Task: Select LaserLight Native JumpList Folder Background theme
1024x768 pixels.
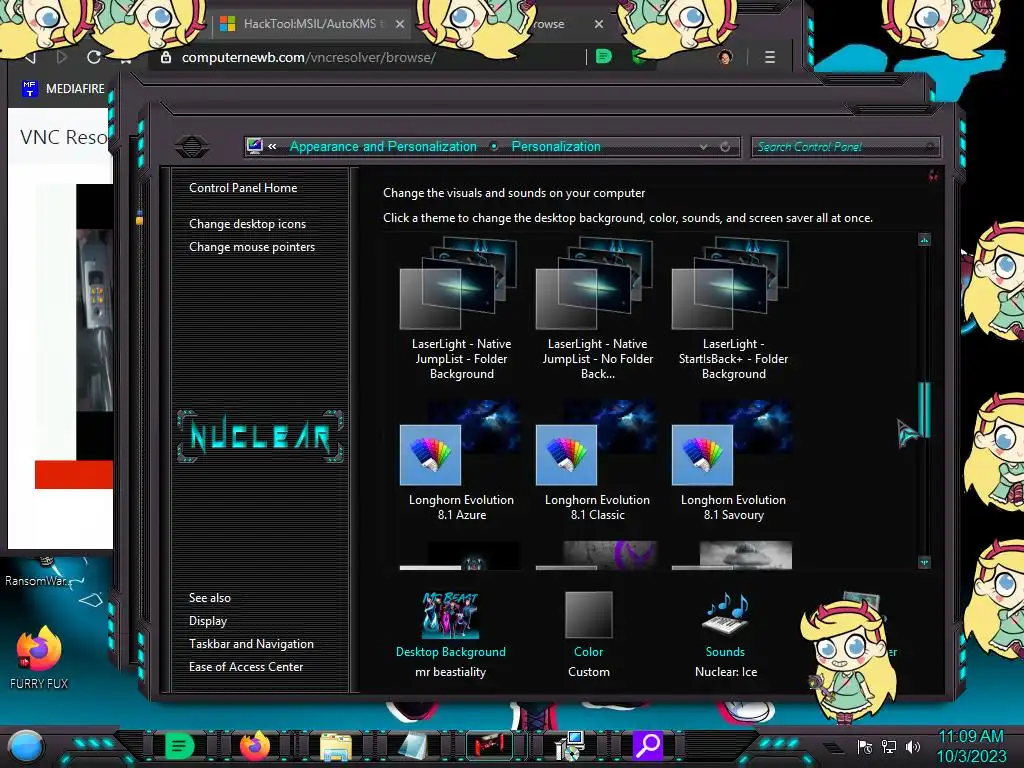Action: tap(461, 310)
